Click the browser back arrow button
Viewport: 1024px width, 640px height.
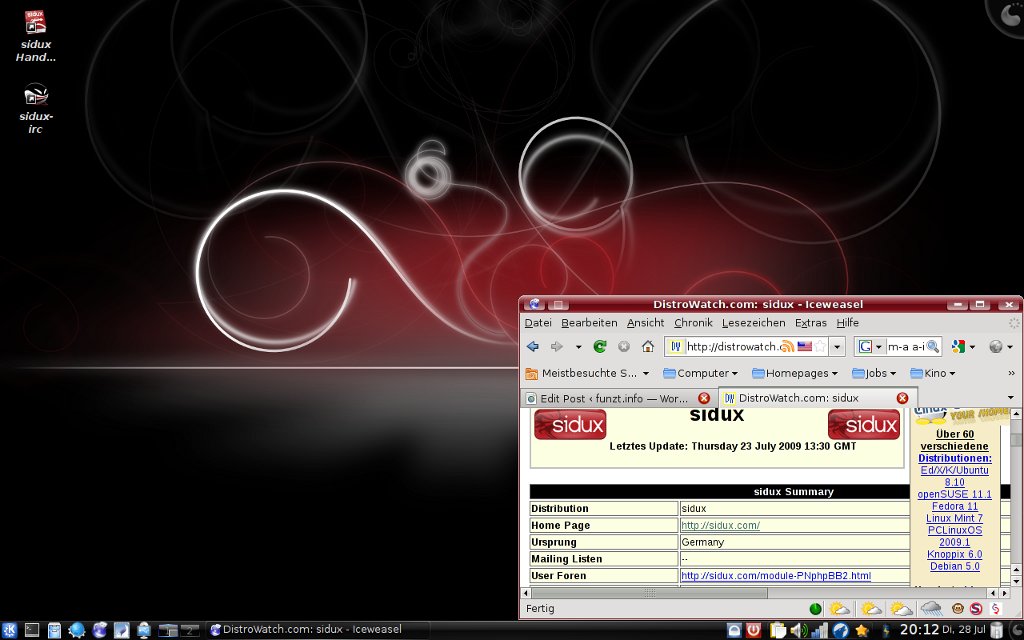[533, 347]
